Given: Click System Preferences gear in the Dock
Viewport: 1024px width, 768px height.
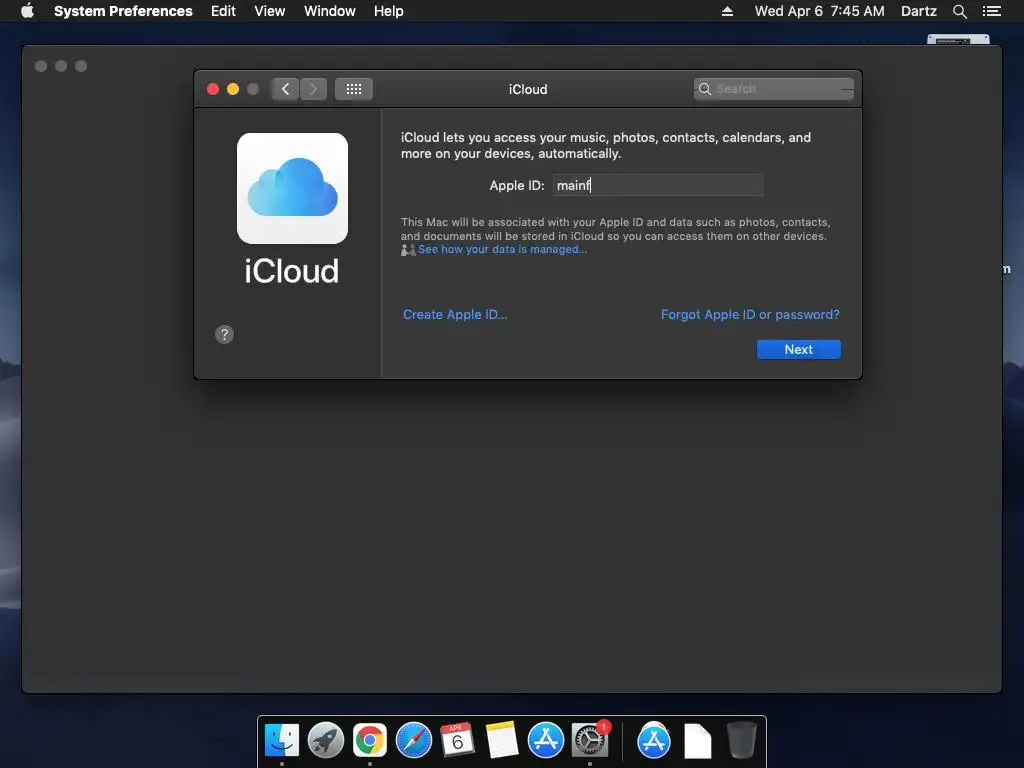Looking at the screenshot, I should [x=590, y=740].
